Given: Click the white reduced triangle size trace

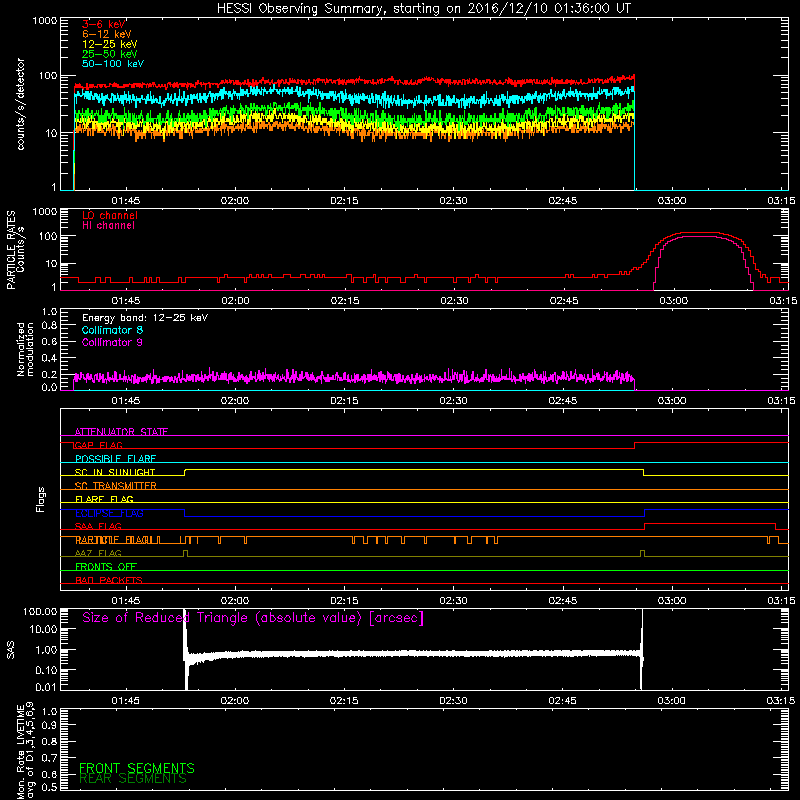Looking at the screenshot, I should coord(413,654).
